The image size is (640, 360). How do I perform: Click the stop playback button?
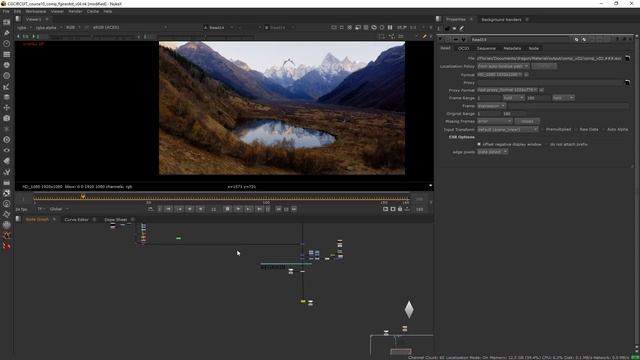point(227,209)
